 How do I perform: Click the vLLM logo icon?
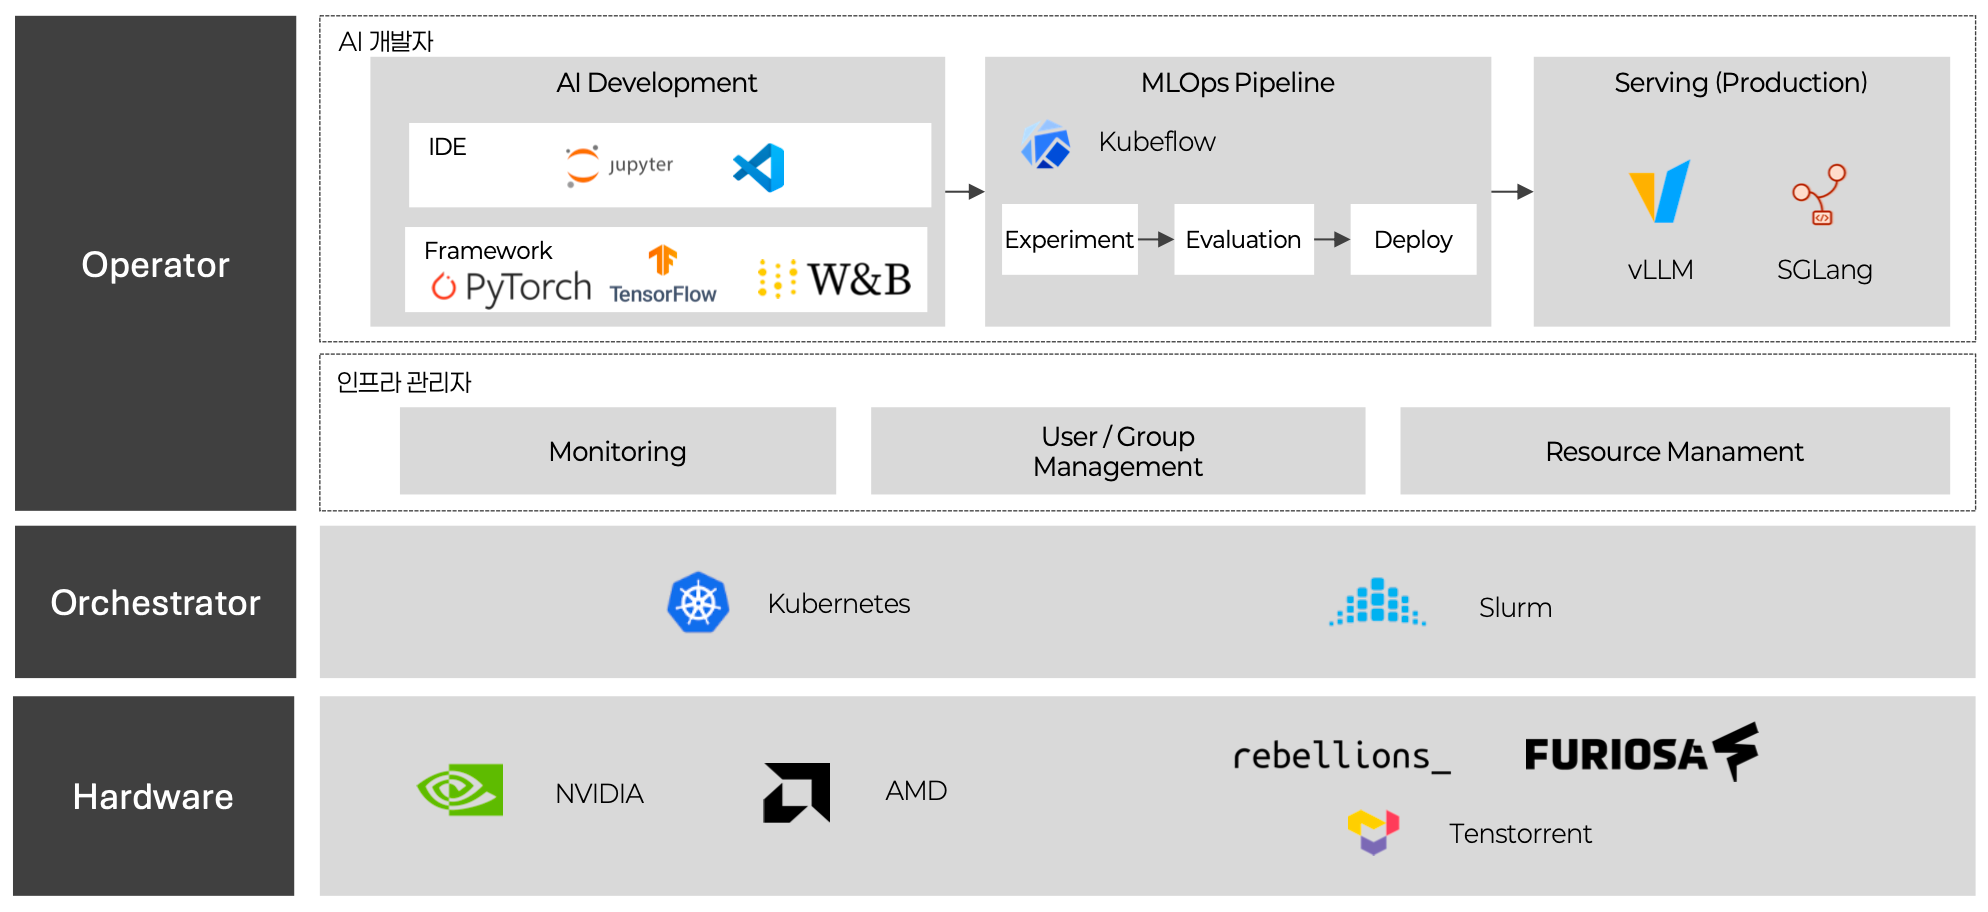[1660, 192]
